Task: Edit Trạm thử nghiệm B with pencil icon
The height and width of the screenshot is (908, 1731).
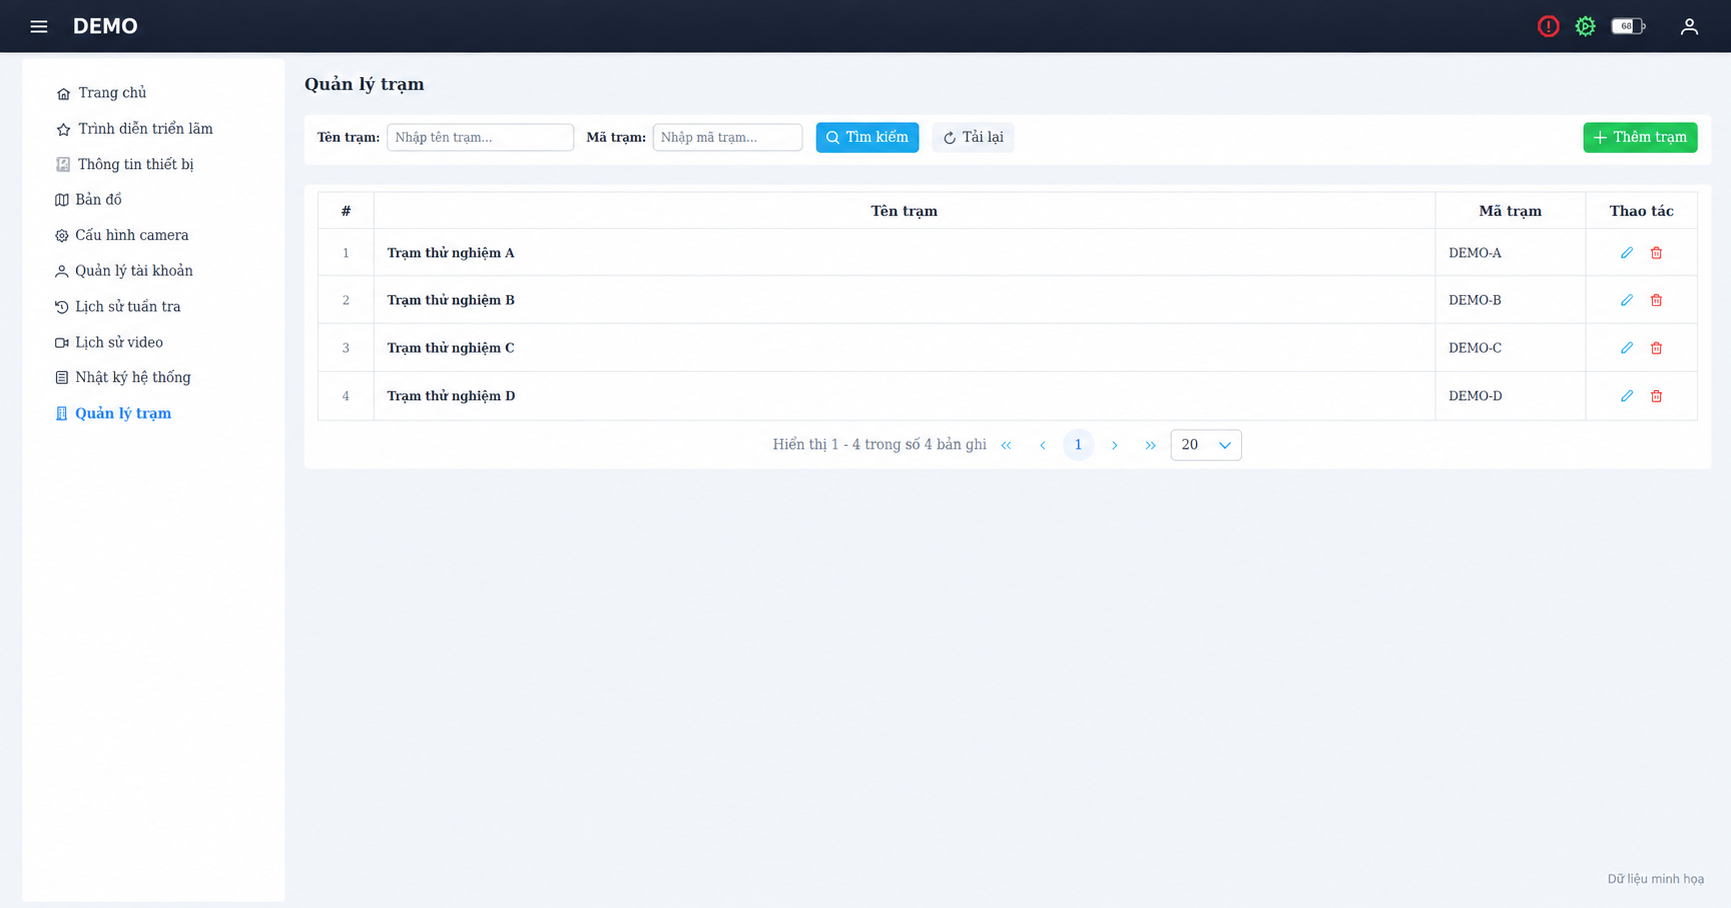Action: (x=1627, y=300)
